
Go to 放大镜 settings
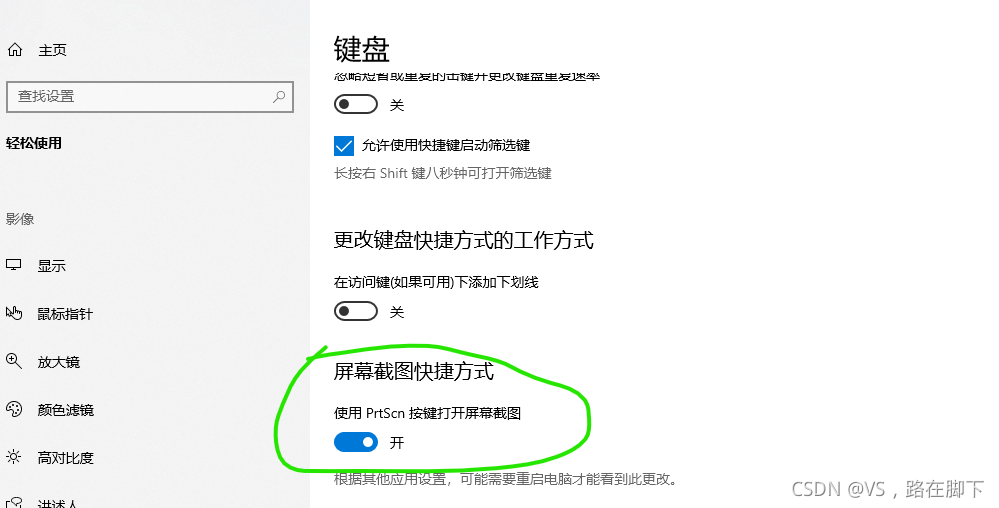59,362
